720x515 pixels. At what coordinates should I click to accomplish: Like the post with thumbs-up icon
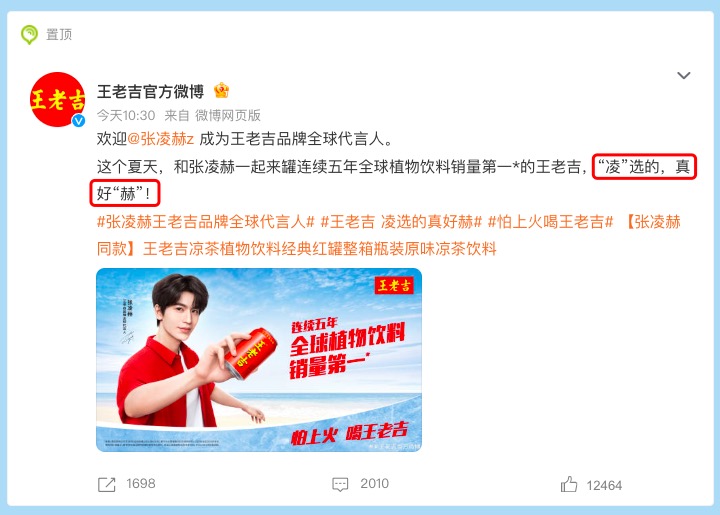[568, 484]
